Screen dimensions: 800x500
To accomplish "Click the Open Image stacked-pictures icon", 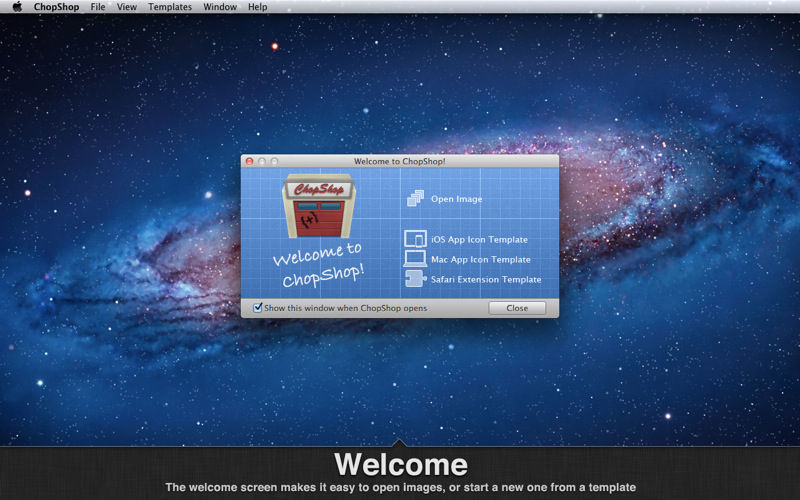I will tap(415, 198).
